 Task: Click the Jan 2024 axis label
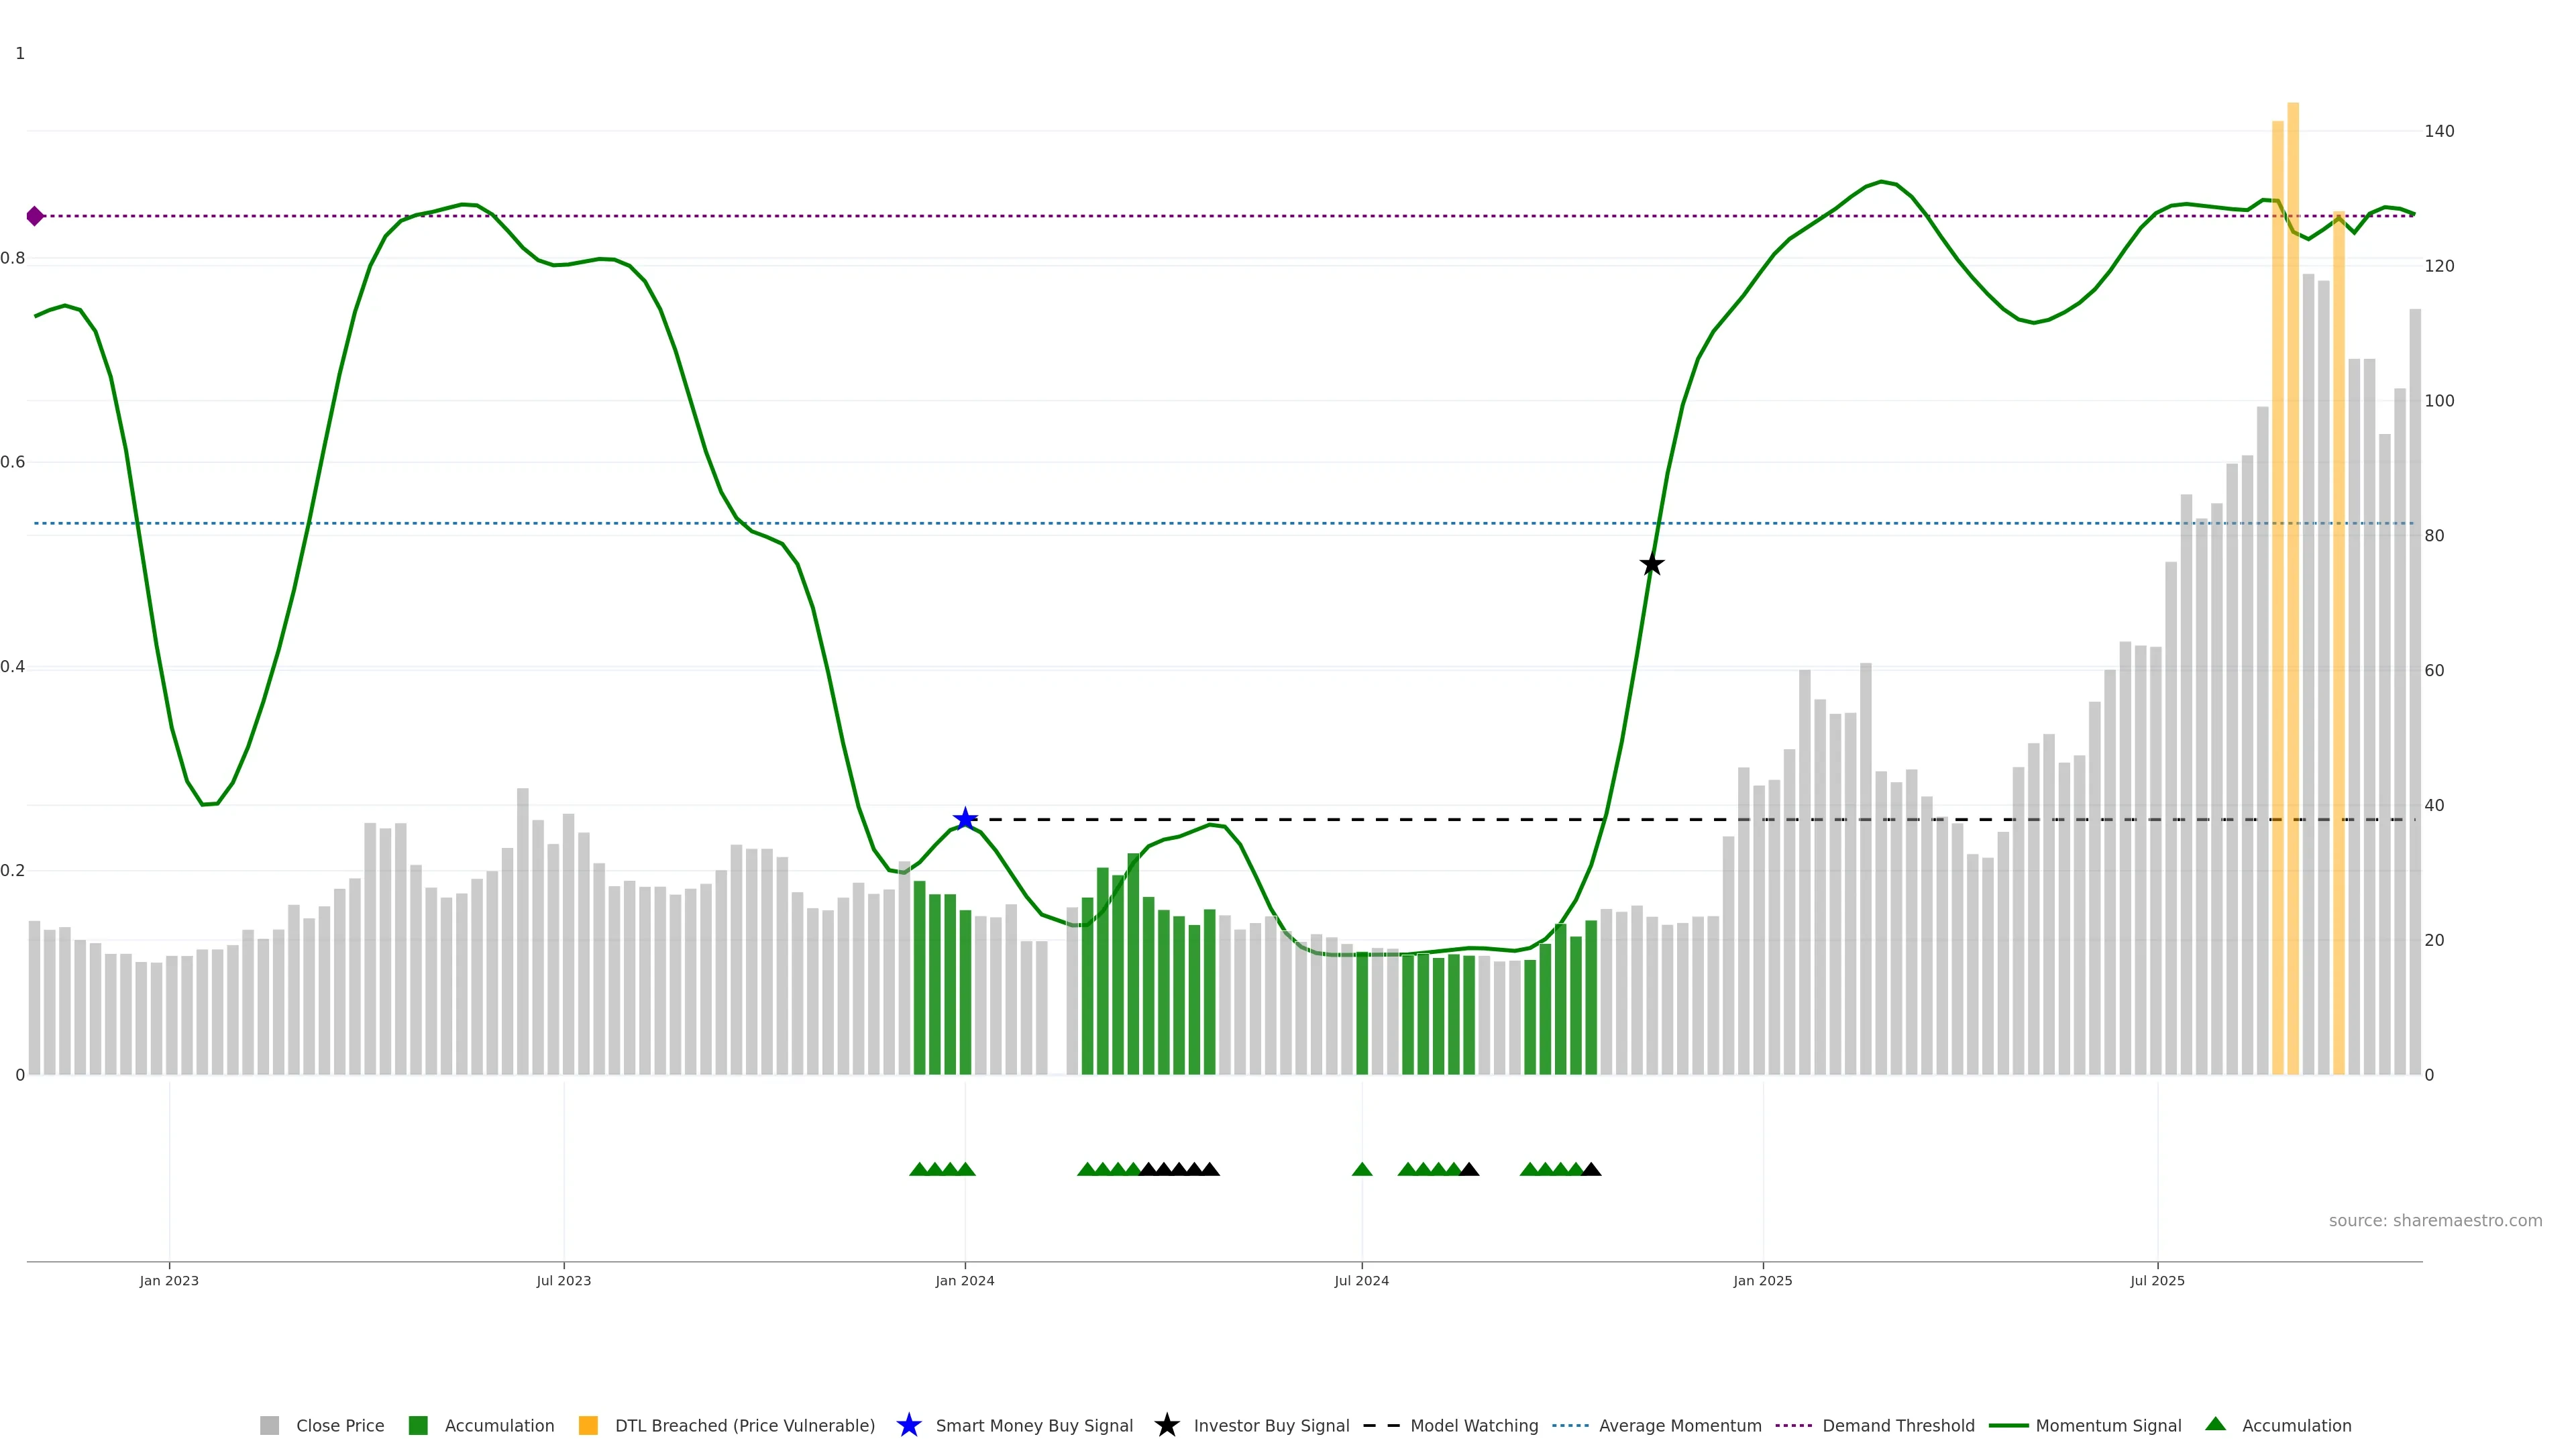pos(965,1281)
